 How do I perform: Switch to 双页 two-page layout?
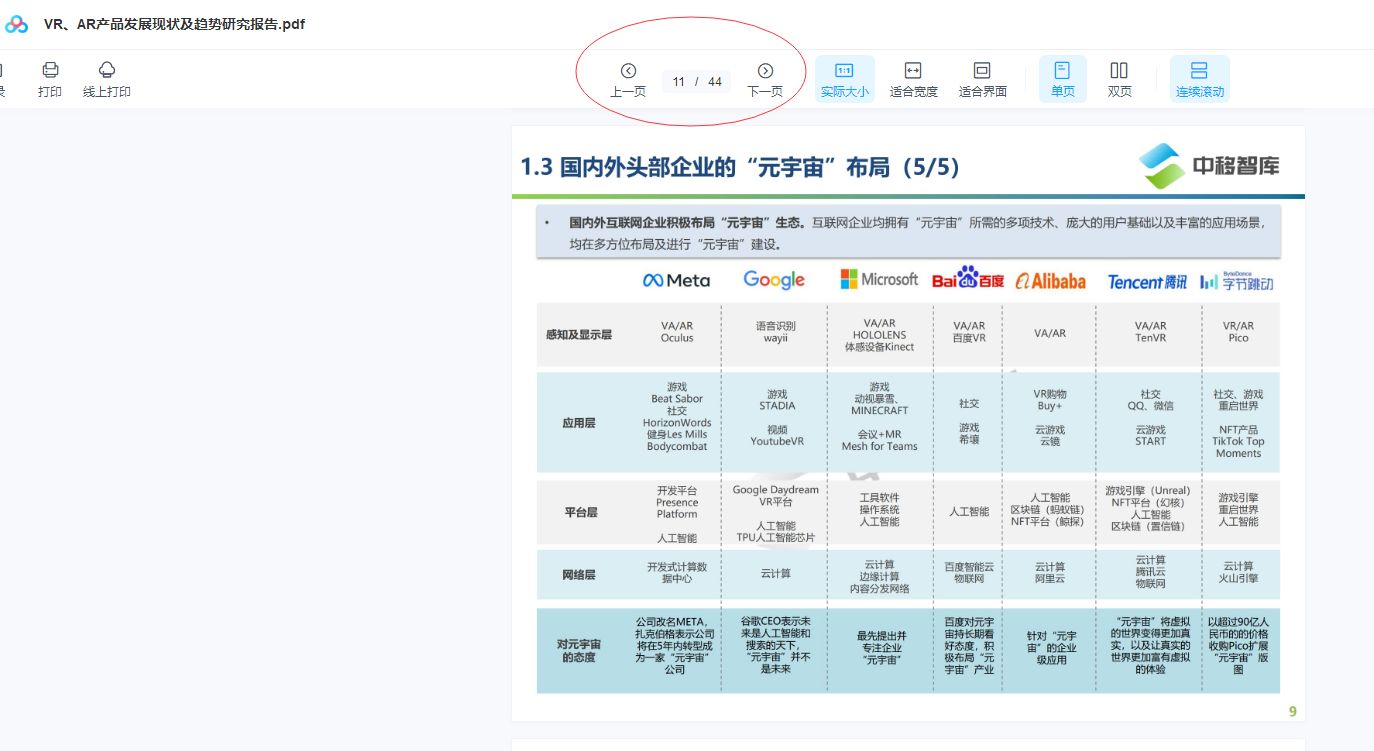point(1119,79)
